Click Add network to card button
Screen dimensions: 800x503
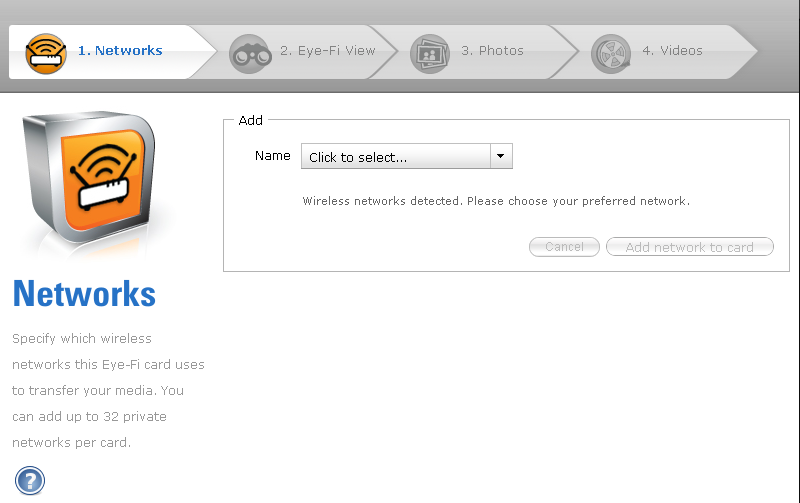pyautogui.click(x=690, y=247)
